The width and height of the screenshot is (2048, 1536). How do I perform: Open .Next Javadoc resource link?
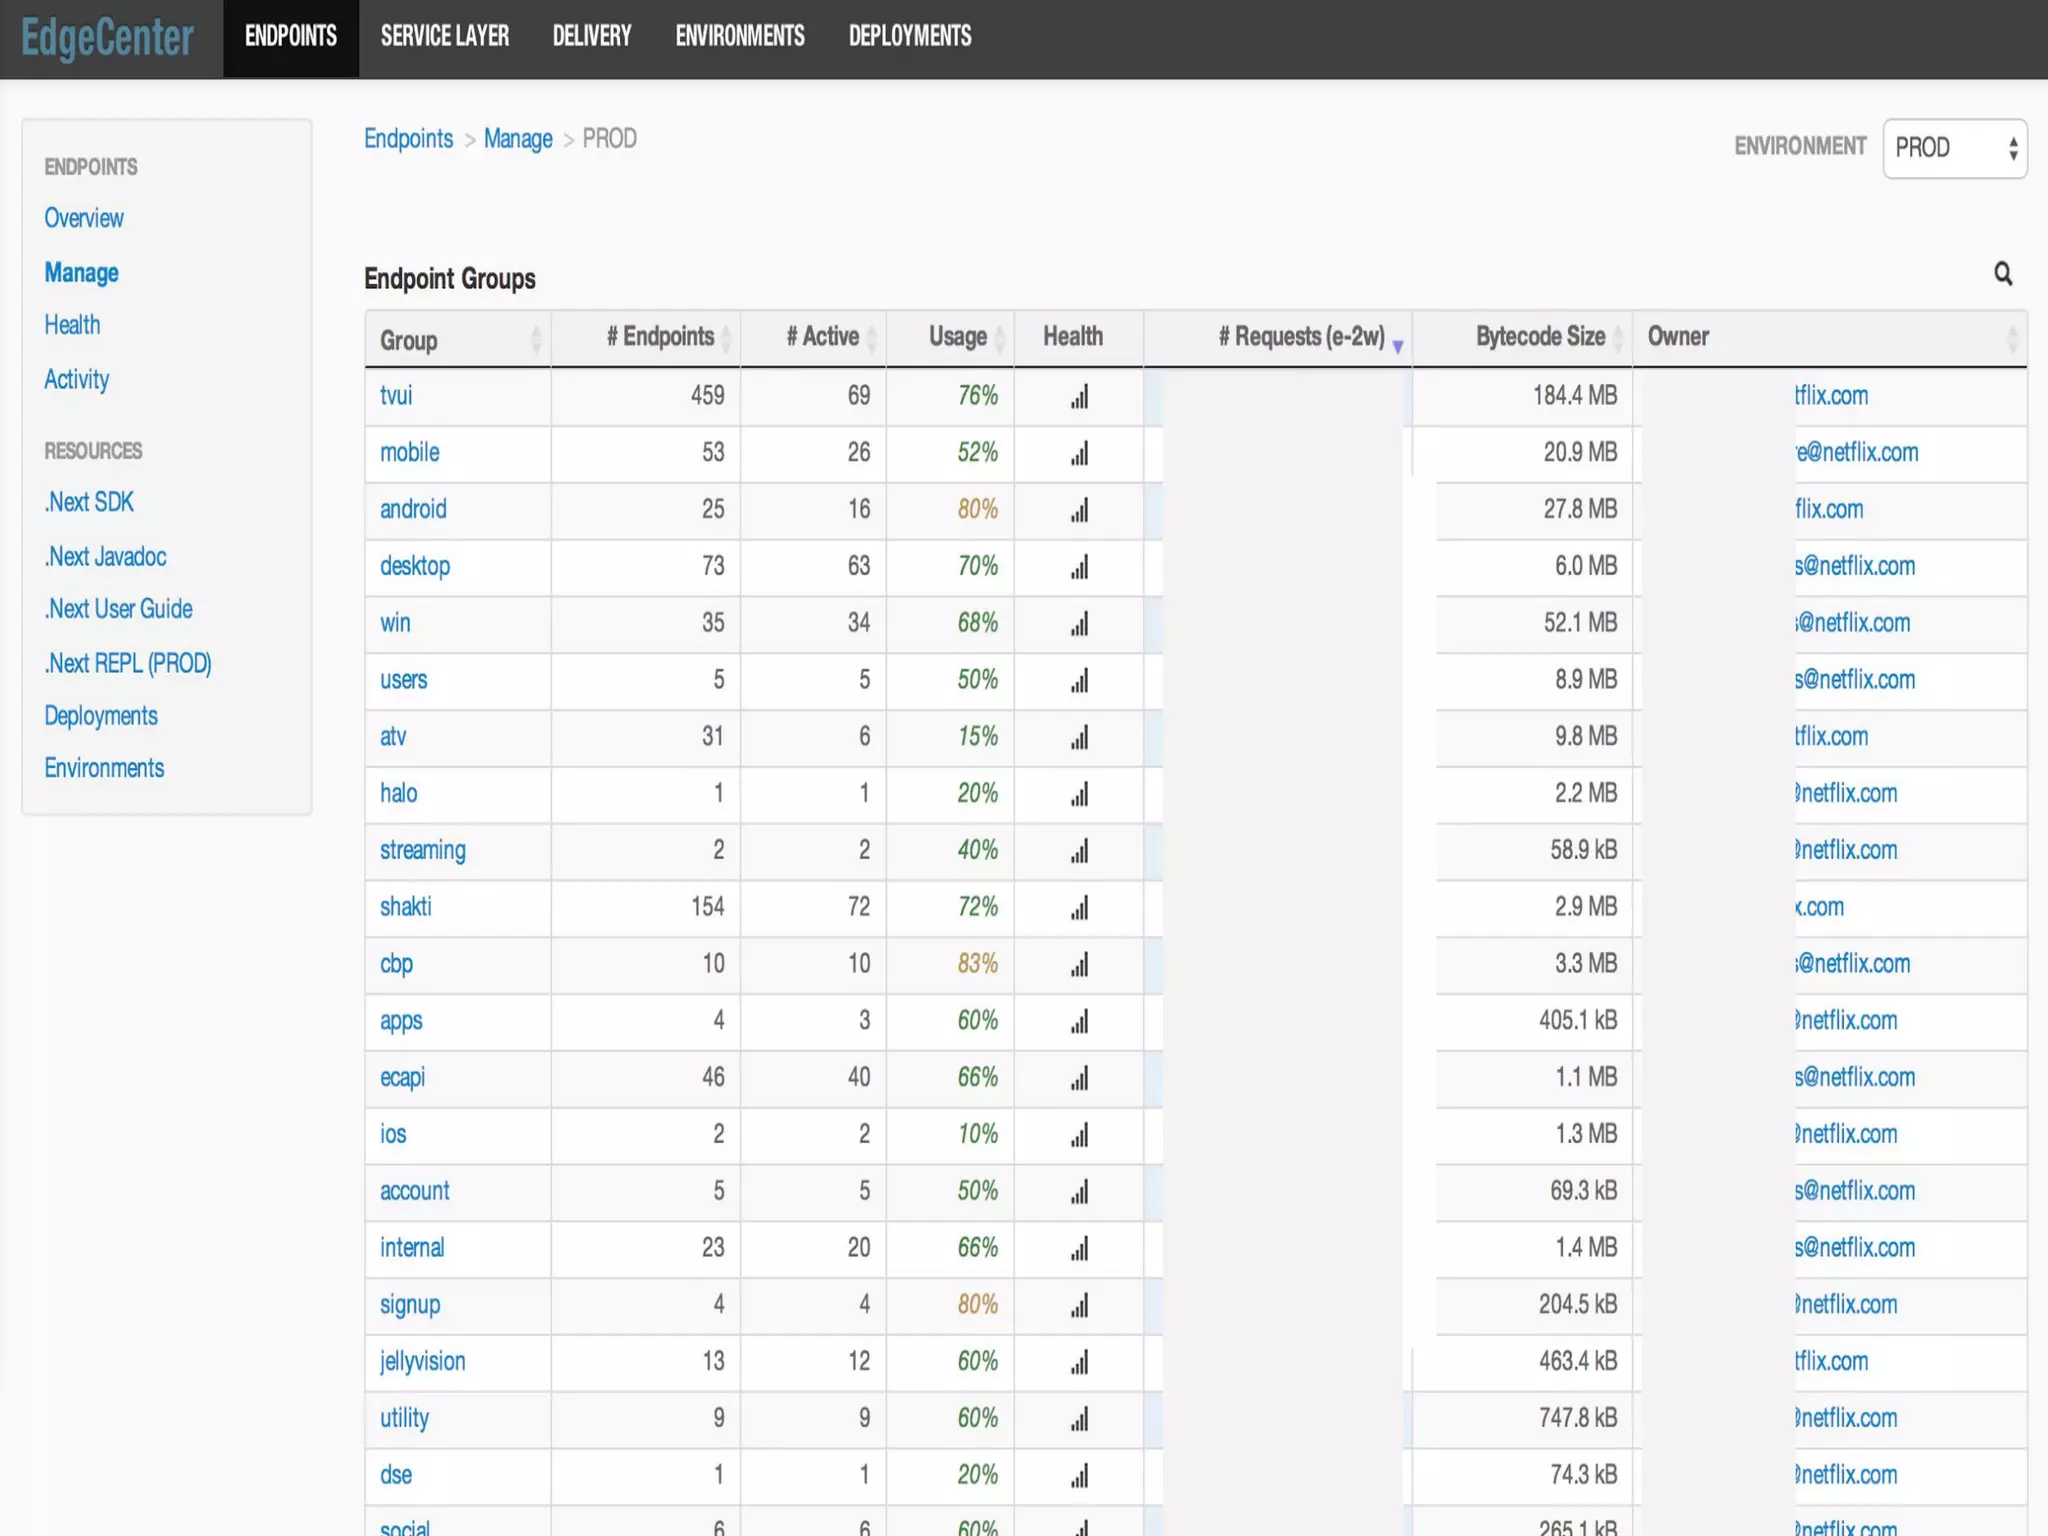coord(105,557)
